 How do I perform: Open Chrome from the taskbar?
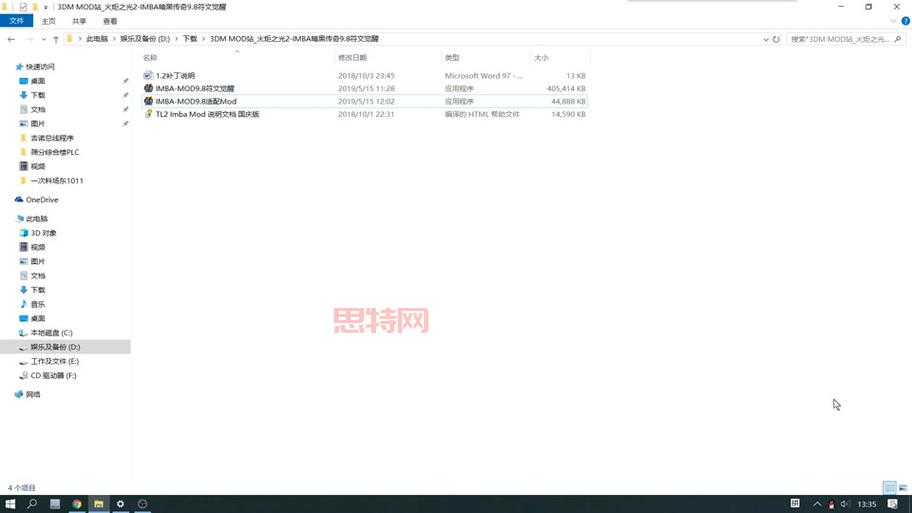(x=77, y=504)
